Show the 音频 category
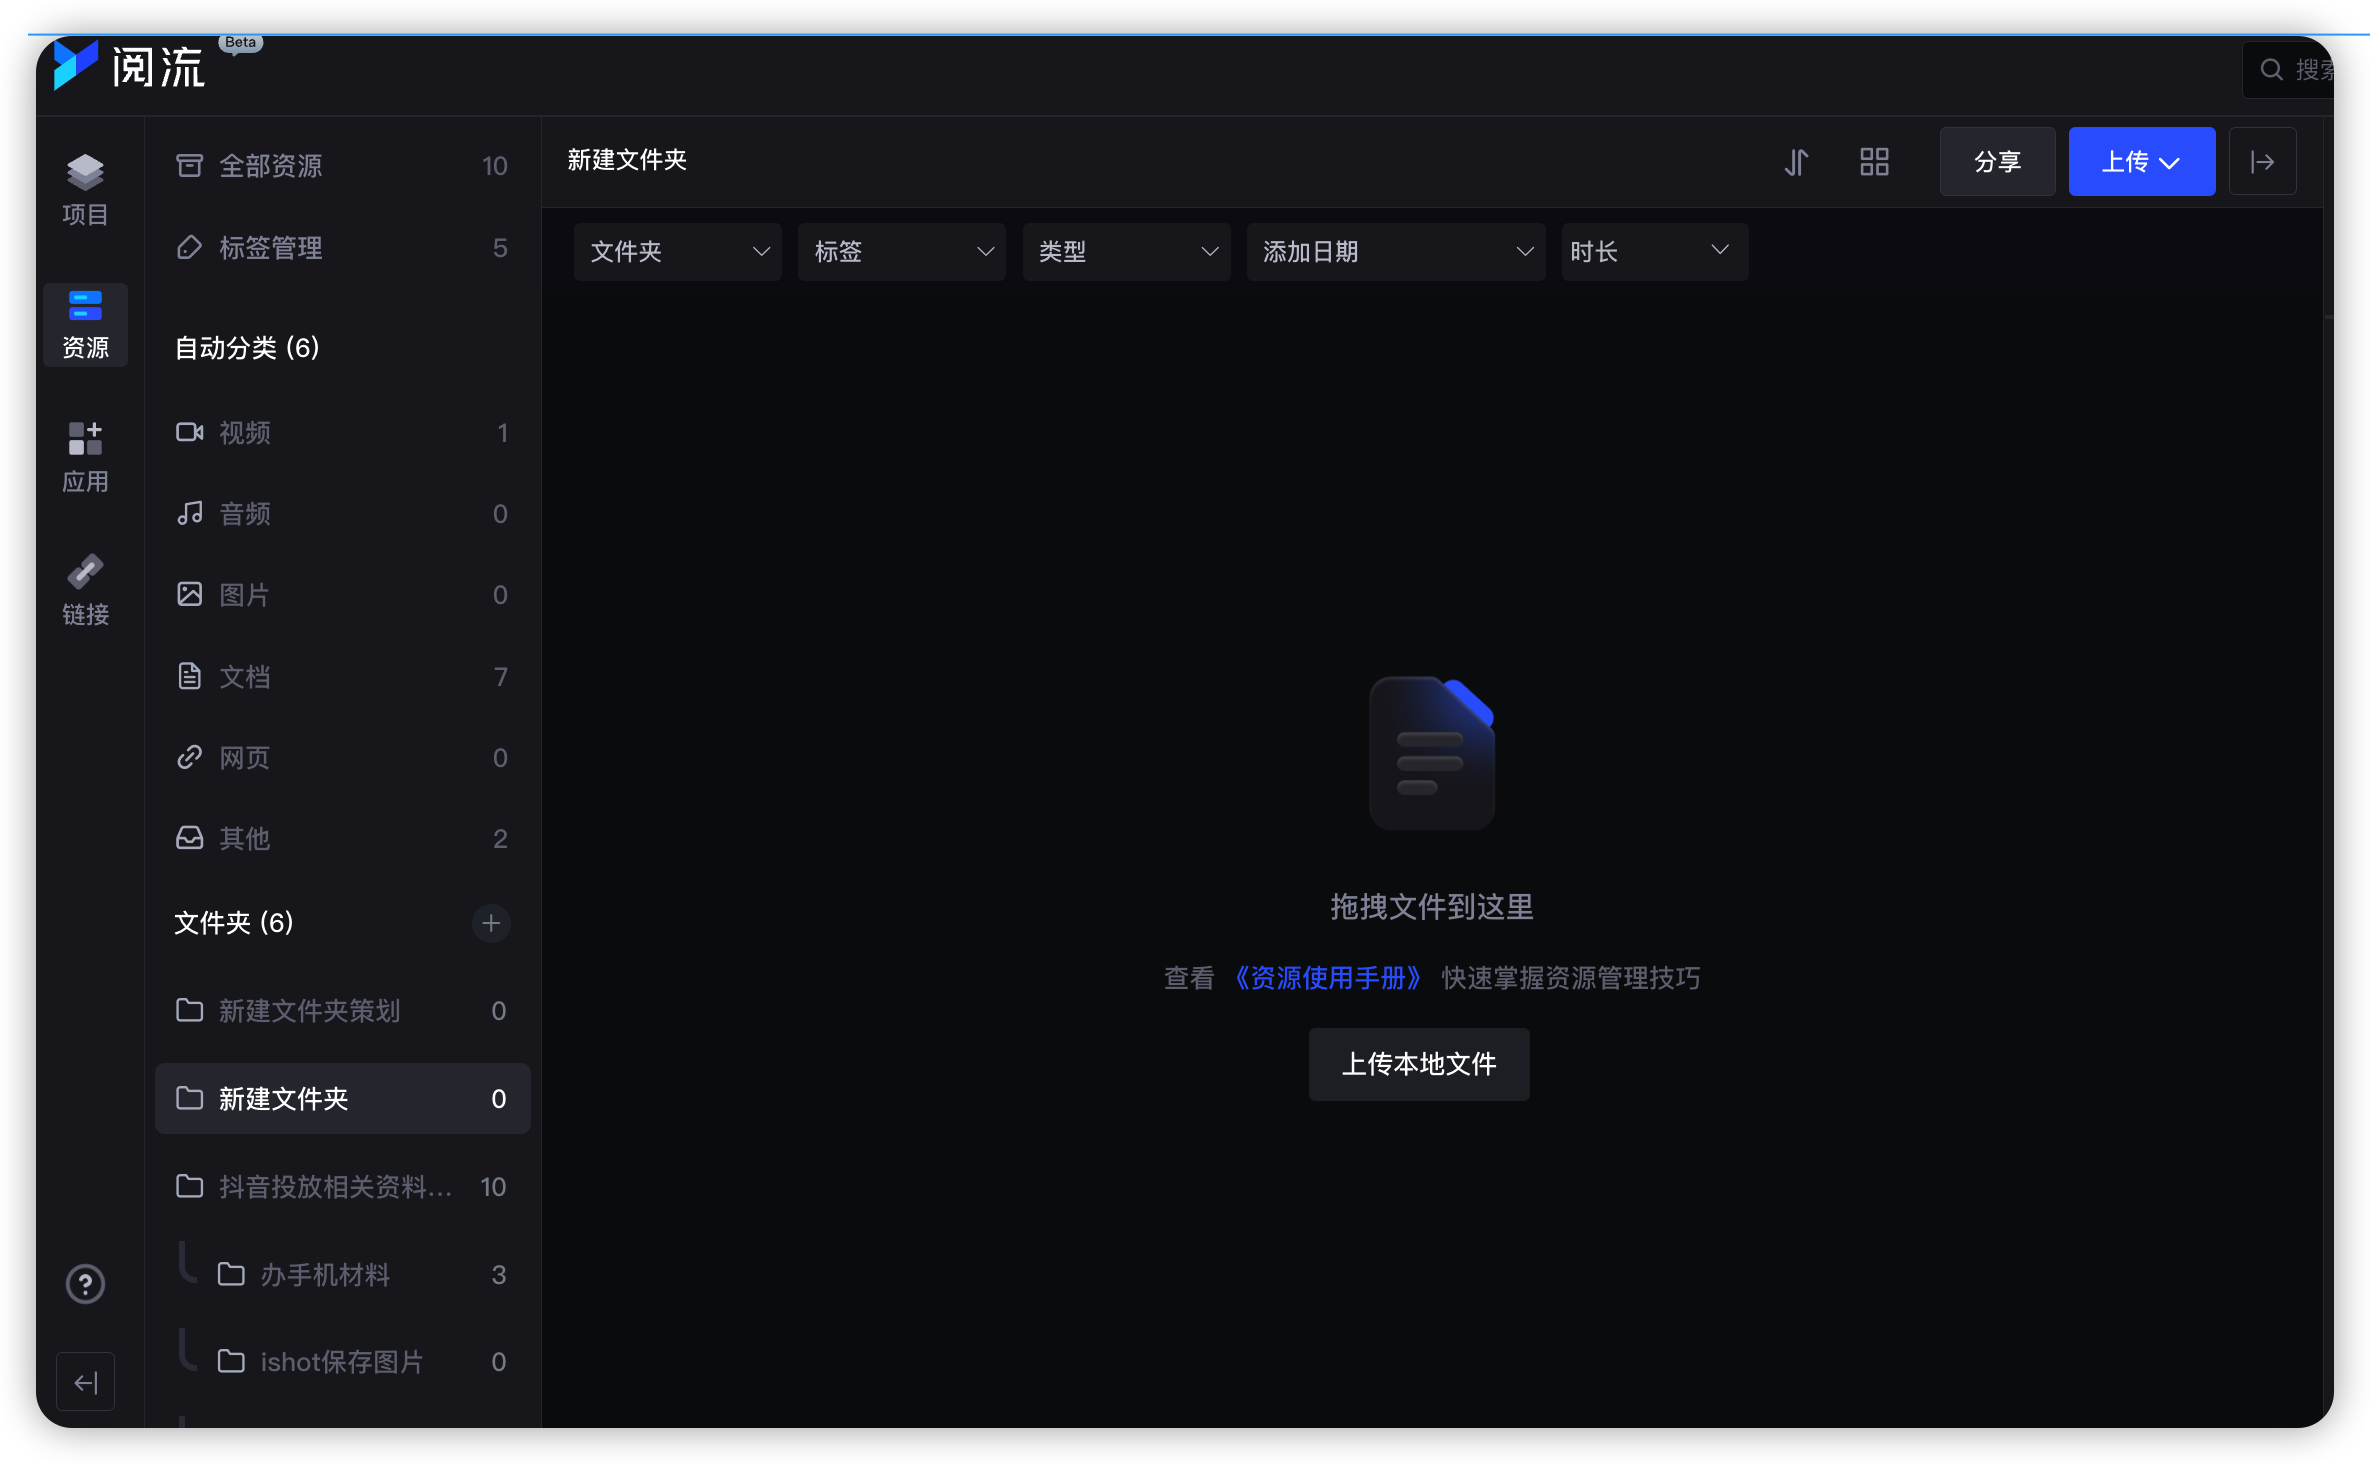 342,514
